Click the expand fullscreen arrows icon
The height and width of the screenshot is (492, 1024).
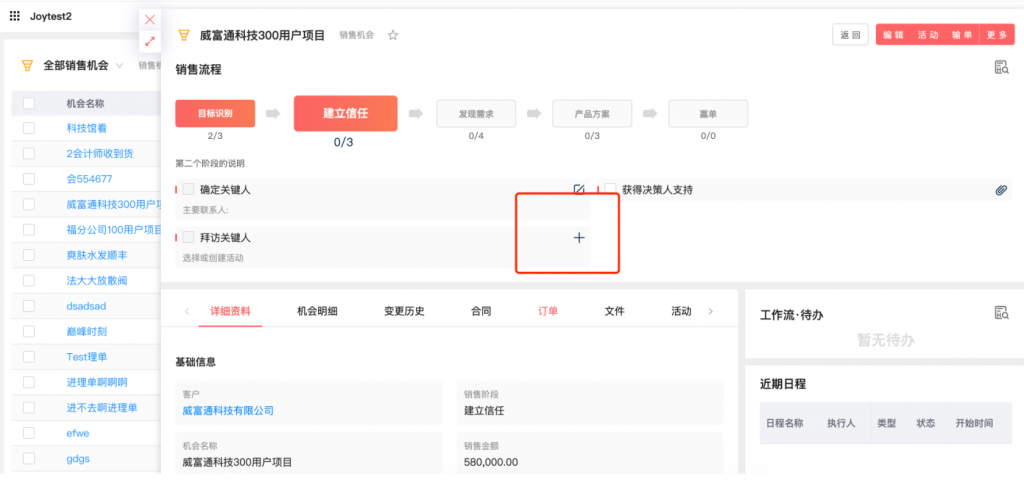(x=150, y=41)
